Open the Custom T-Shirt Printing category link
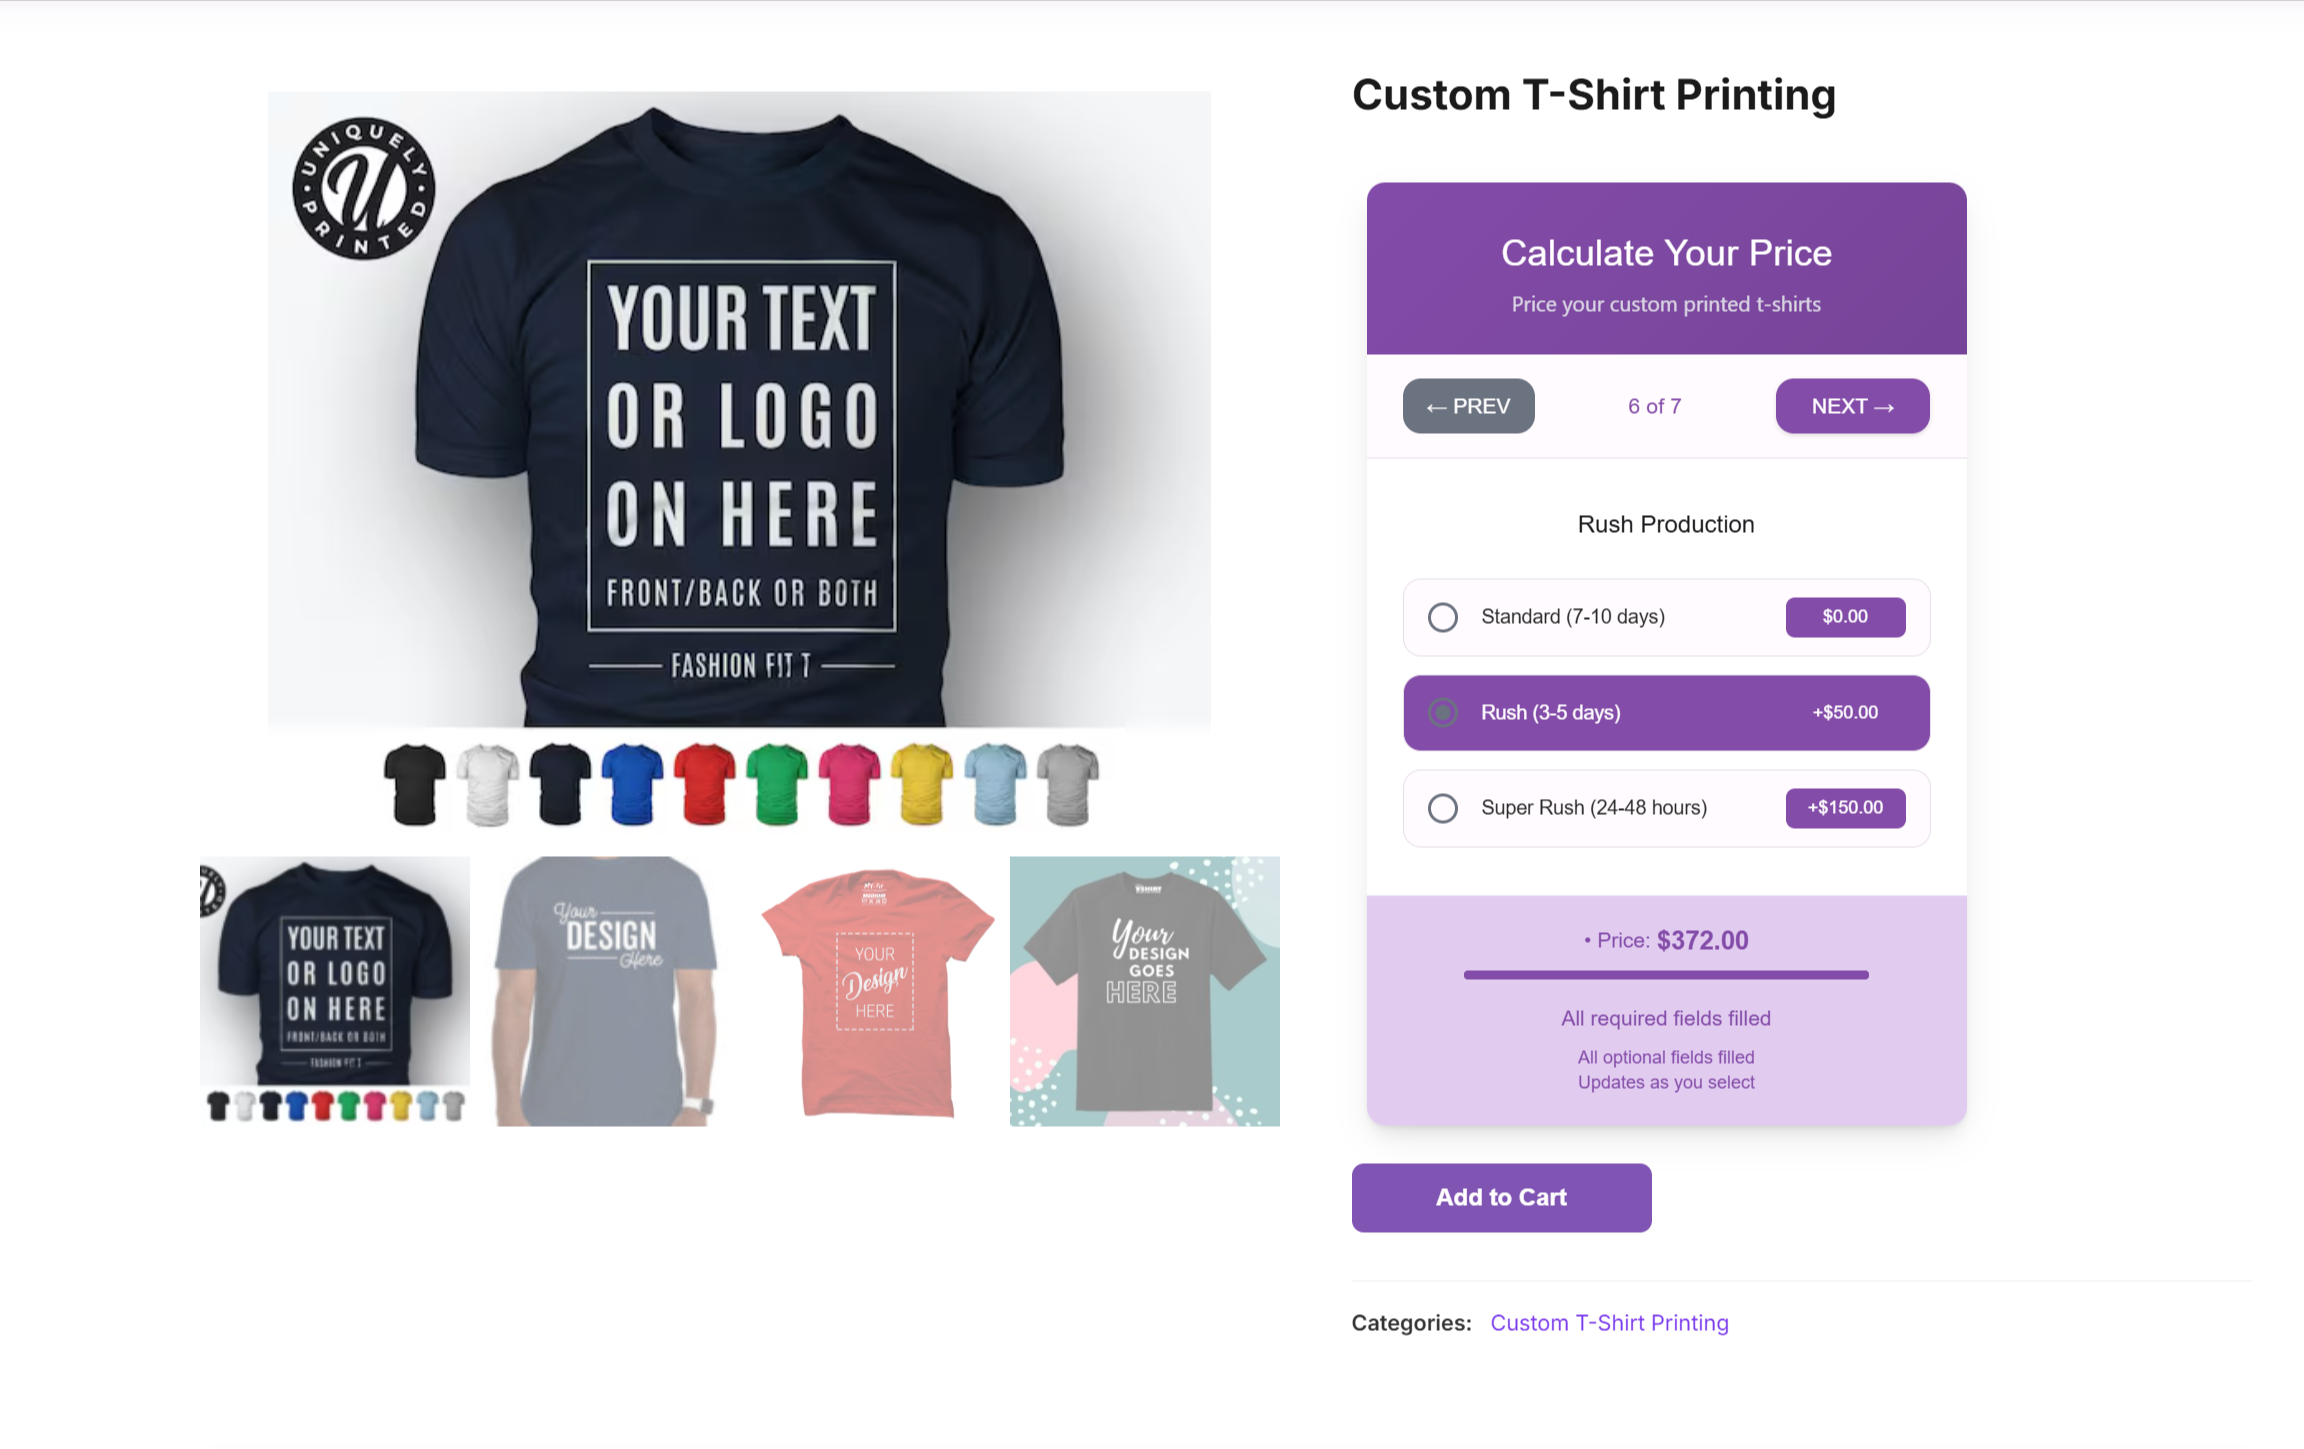This screenshot has width=2304, height=1449. [1609, 1323]
